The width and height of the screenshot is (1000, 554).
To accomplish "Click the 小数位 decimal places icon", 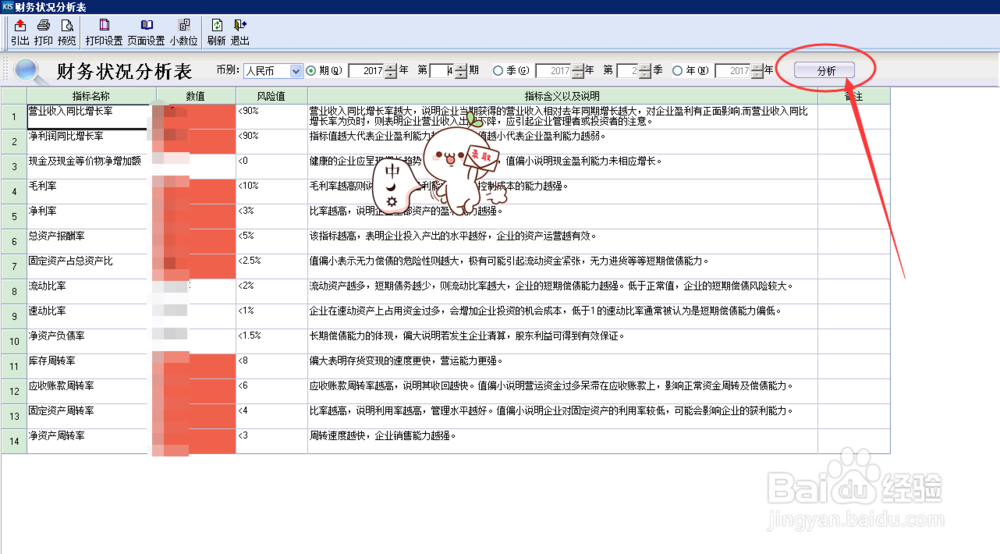I will (x=184, y=32).
